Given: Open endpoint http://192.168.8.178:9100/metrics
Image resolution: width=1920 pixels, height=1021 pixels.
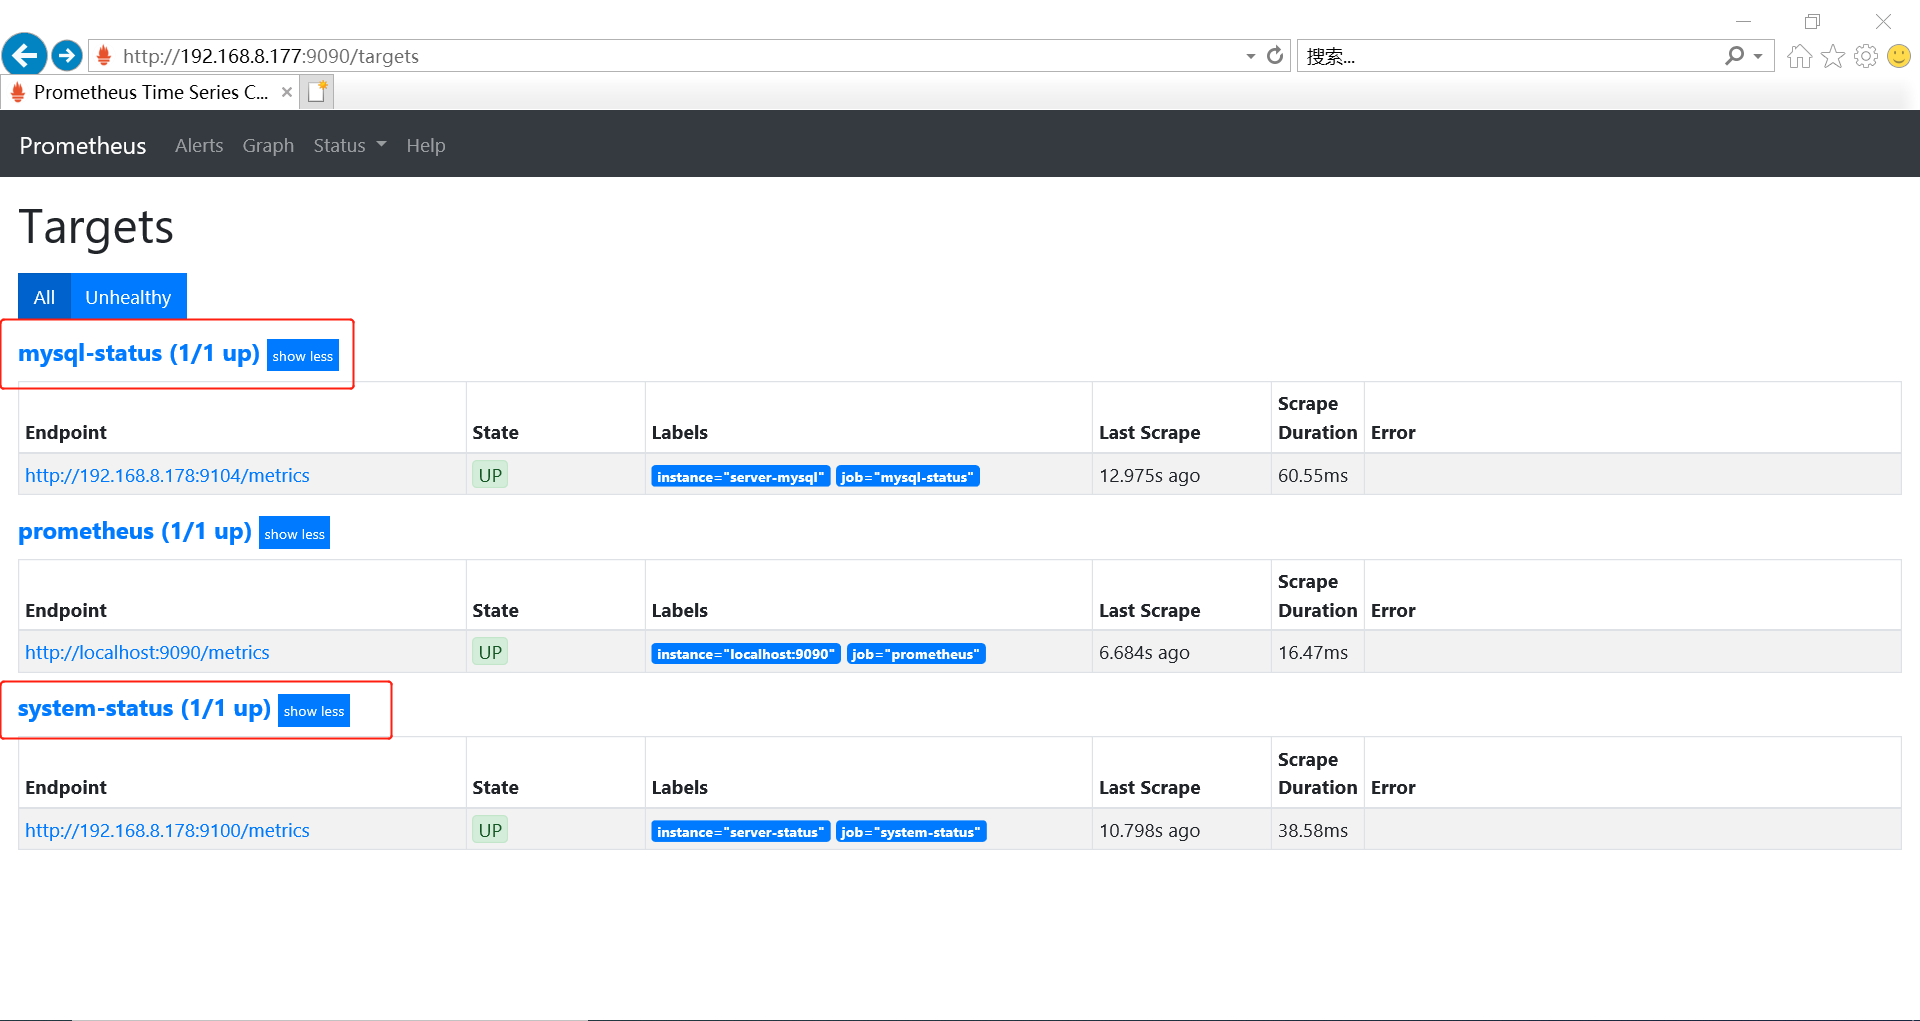Looking at the screenshot, I should [167, 831].
